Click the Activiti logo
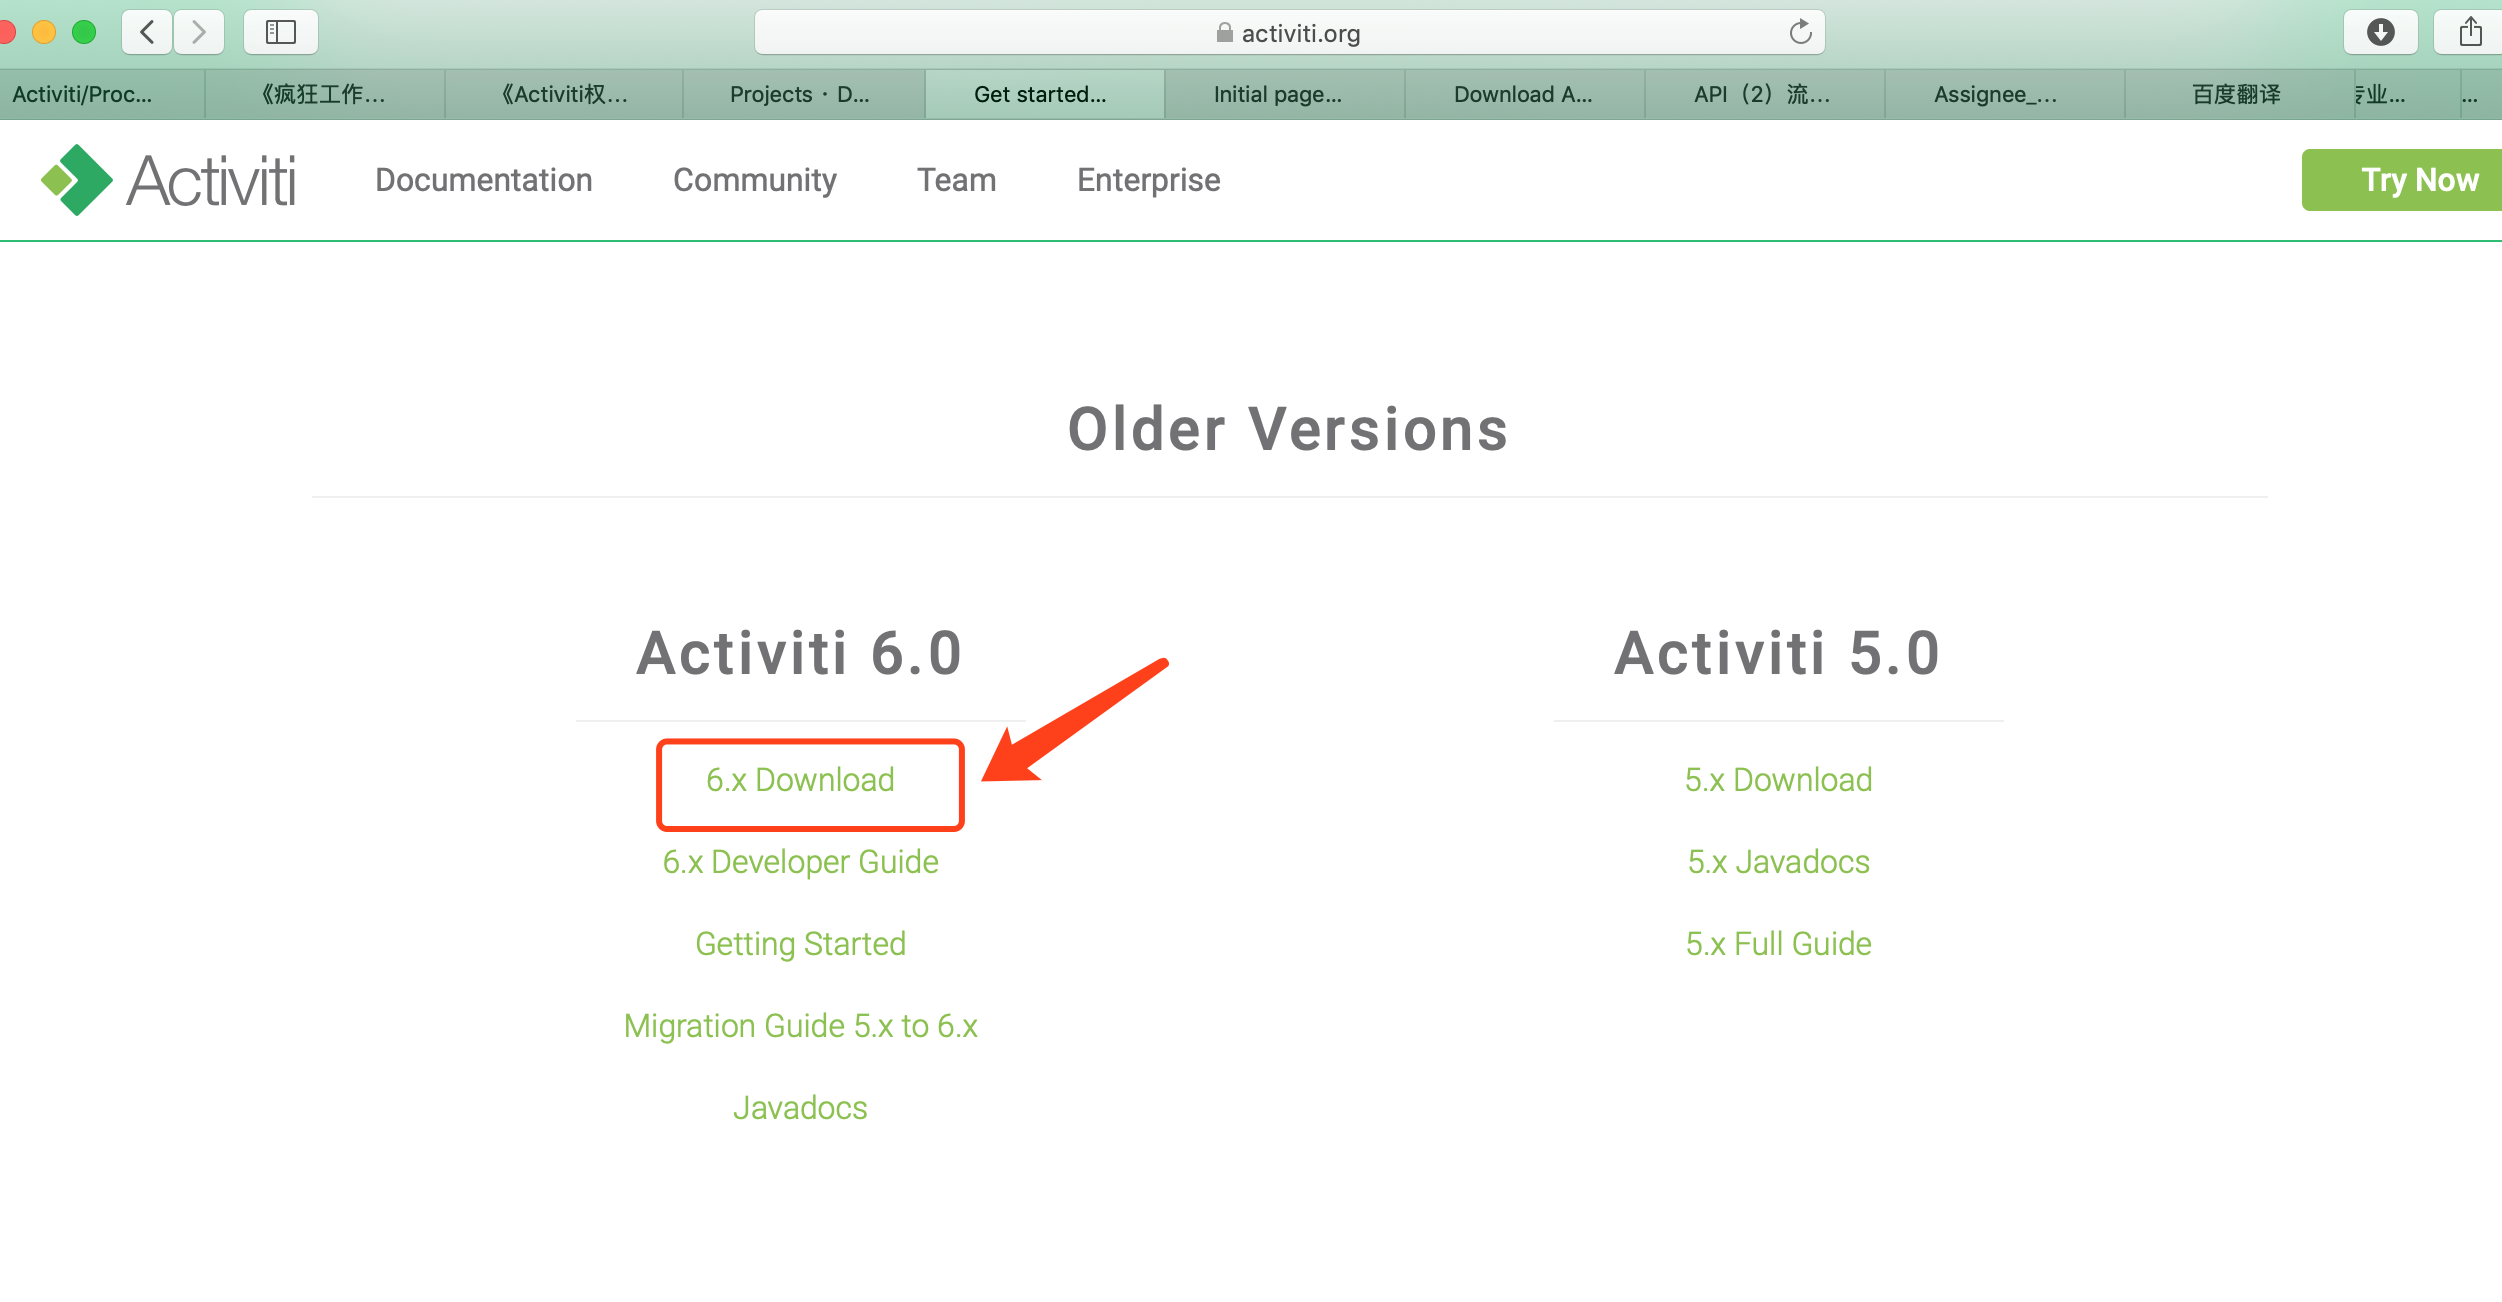 tap(168, 179)
